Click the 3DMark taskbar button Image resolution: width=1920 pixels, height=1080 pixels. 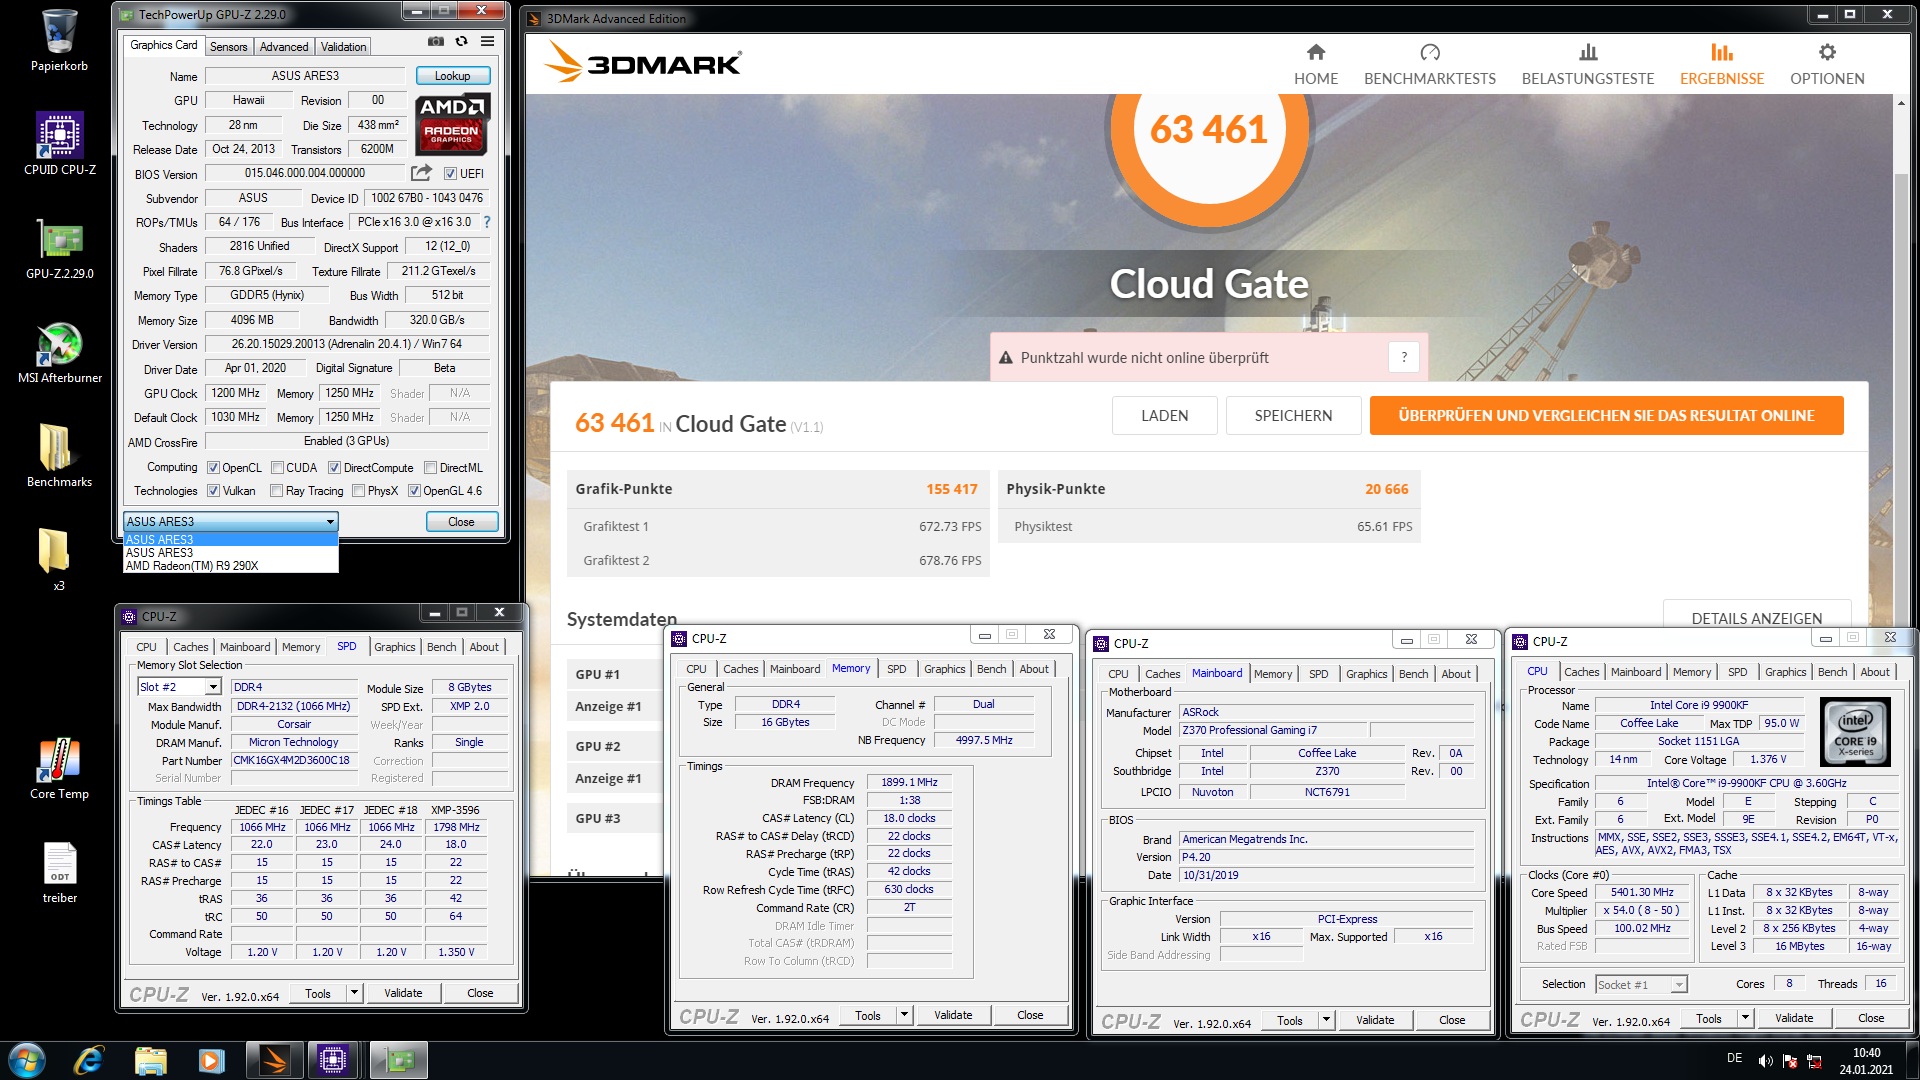point(273,1059)
